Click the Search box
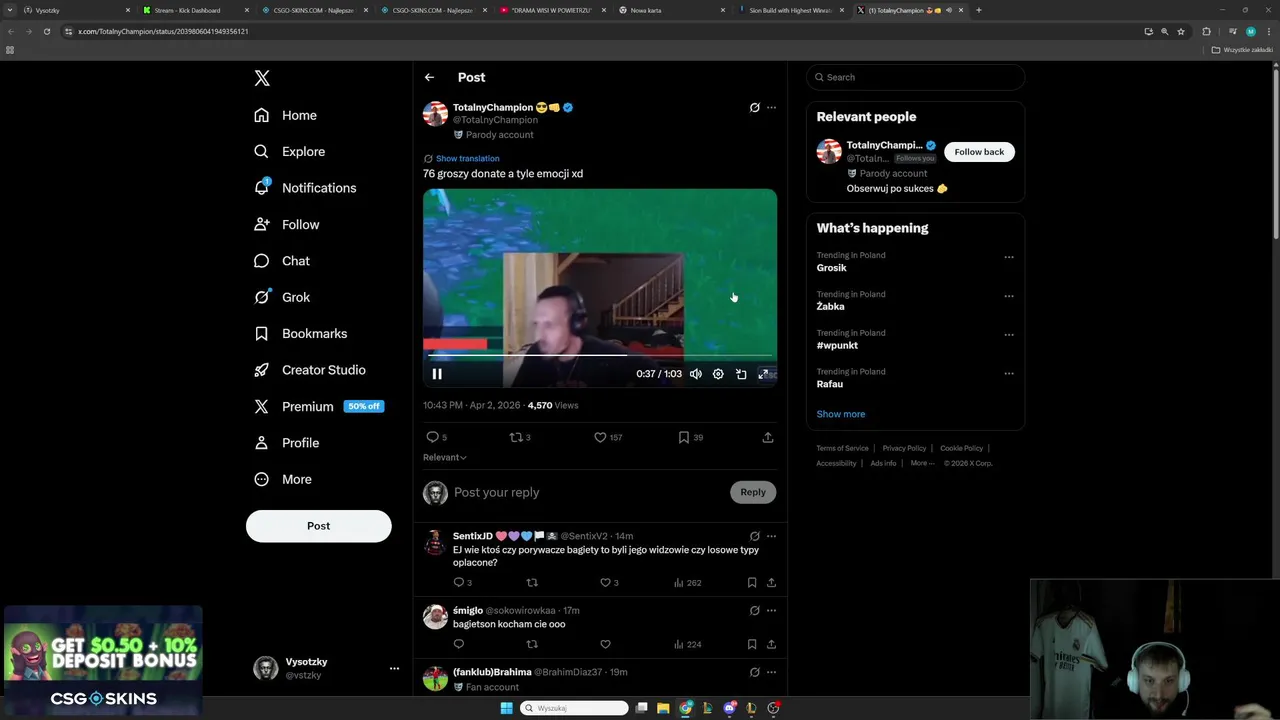 coord(916,77)
